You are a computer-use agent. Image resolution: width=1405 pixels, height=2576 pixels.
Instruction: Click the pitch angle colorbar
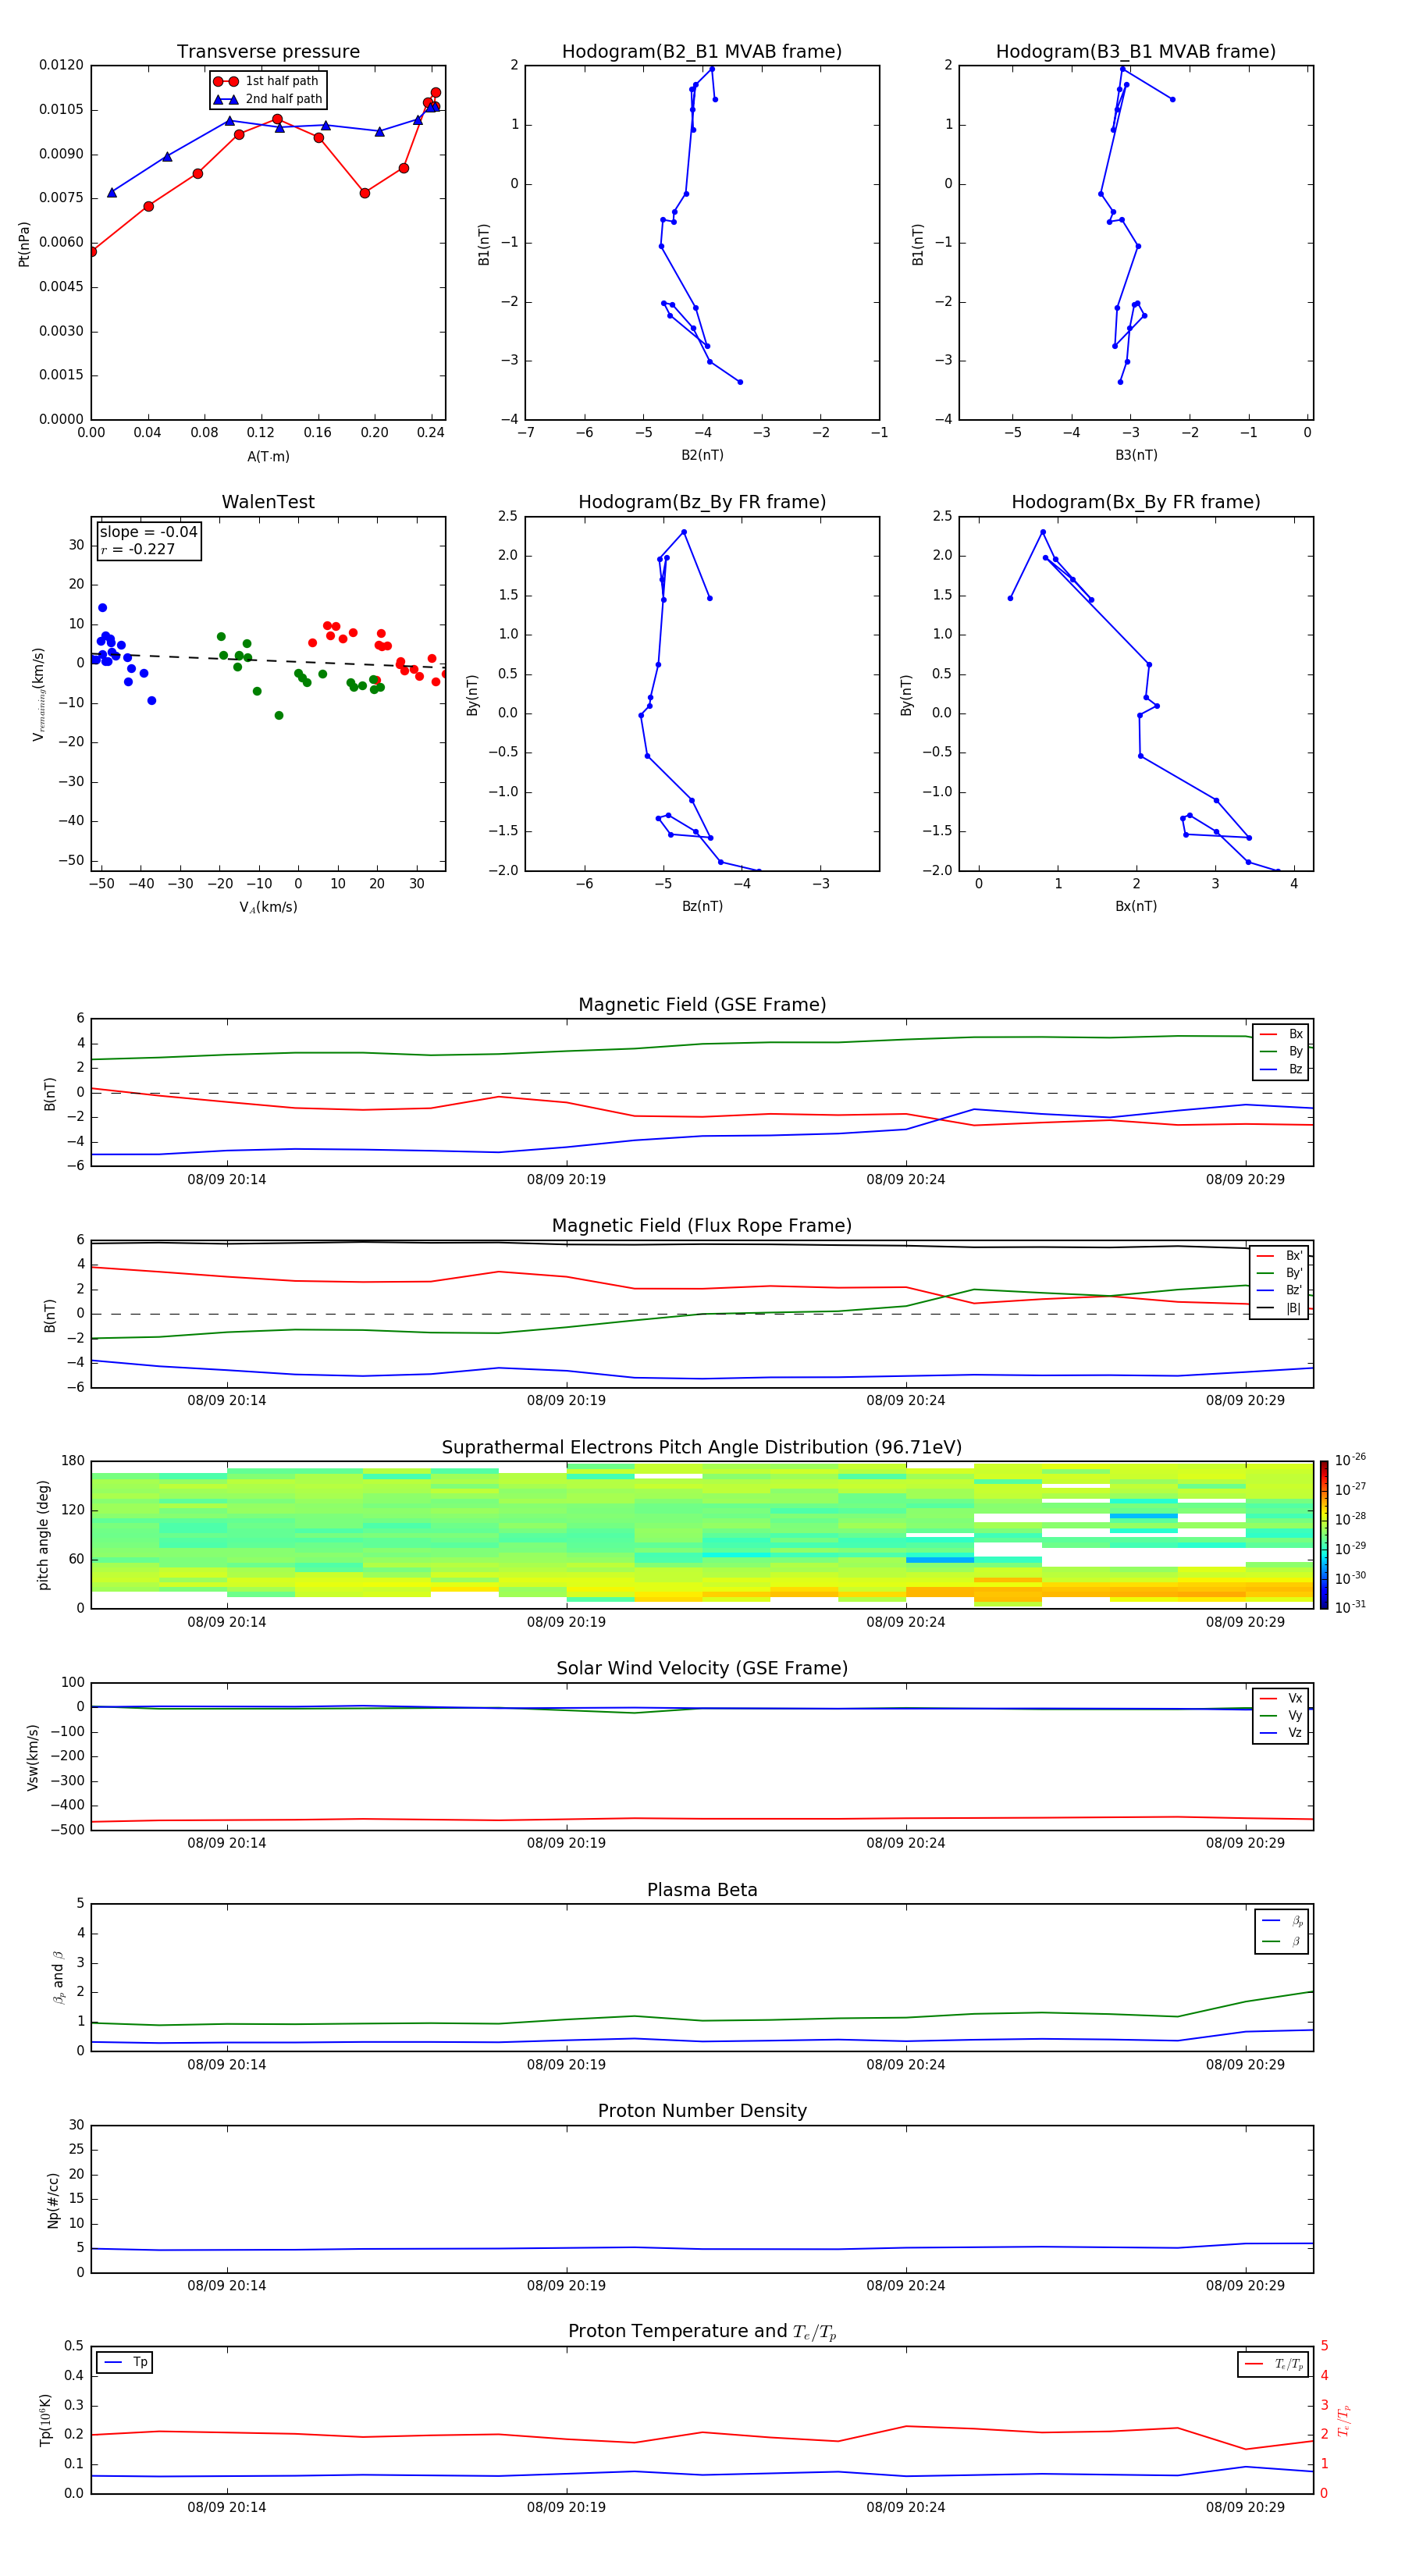point(1324,1535)
